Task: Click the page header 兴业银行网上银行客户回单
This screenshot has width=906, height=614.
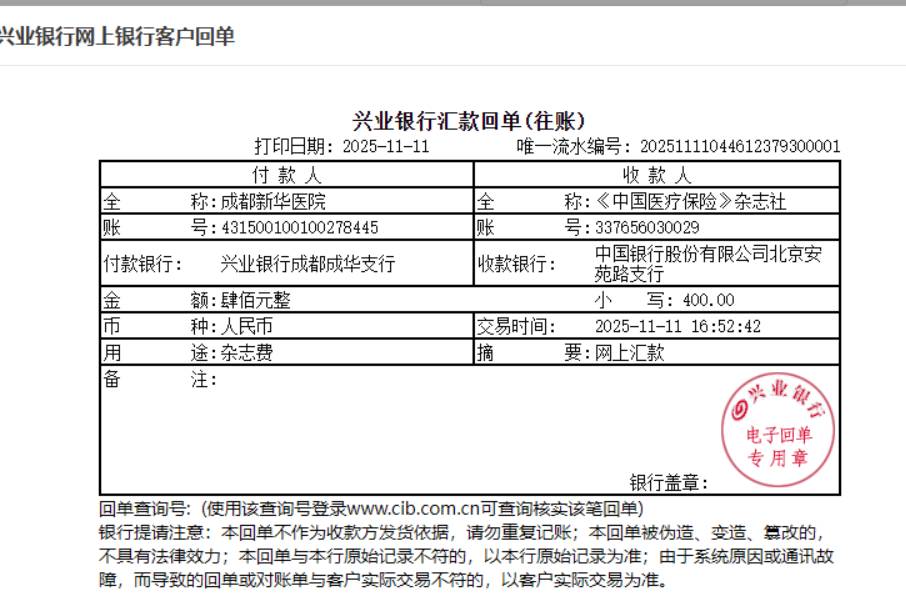Action: [117, 37]
